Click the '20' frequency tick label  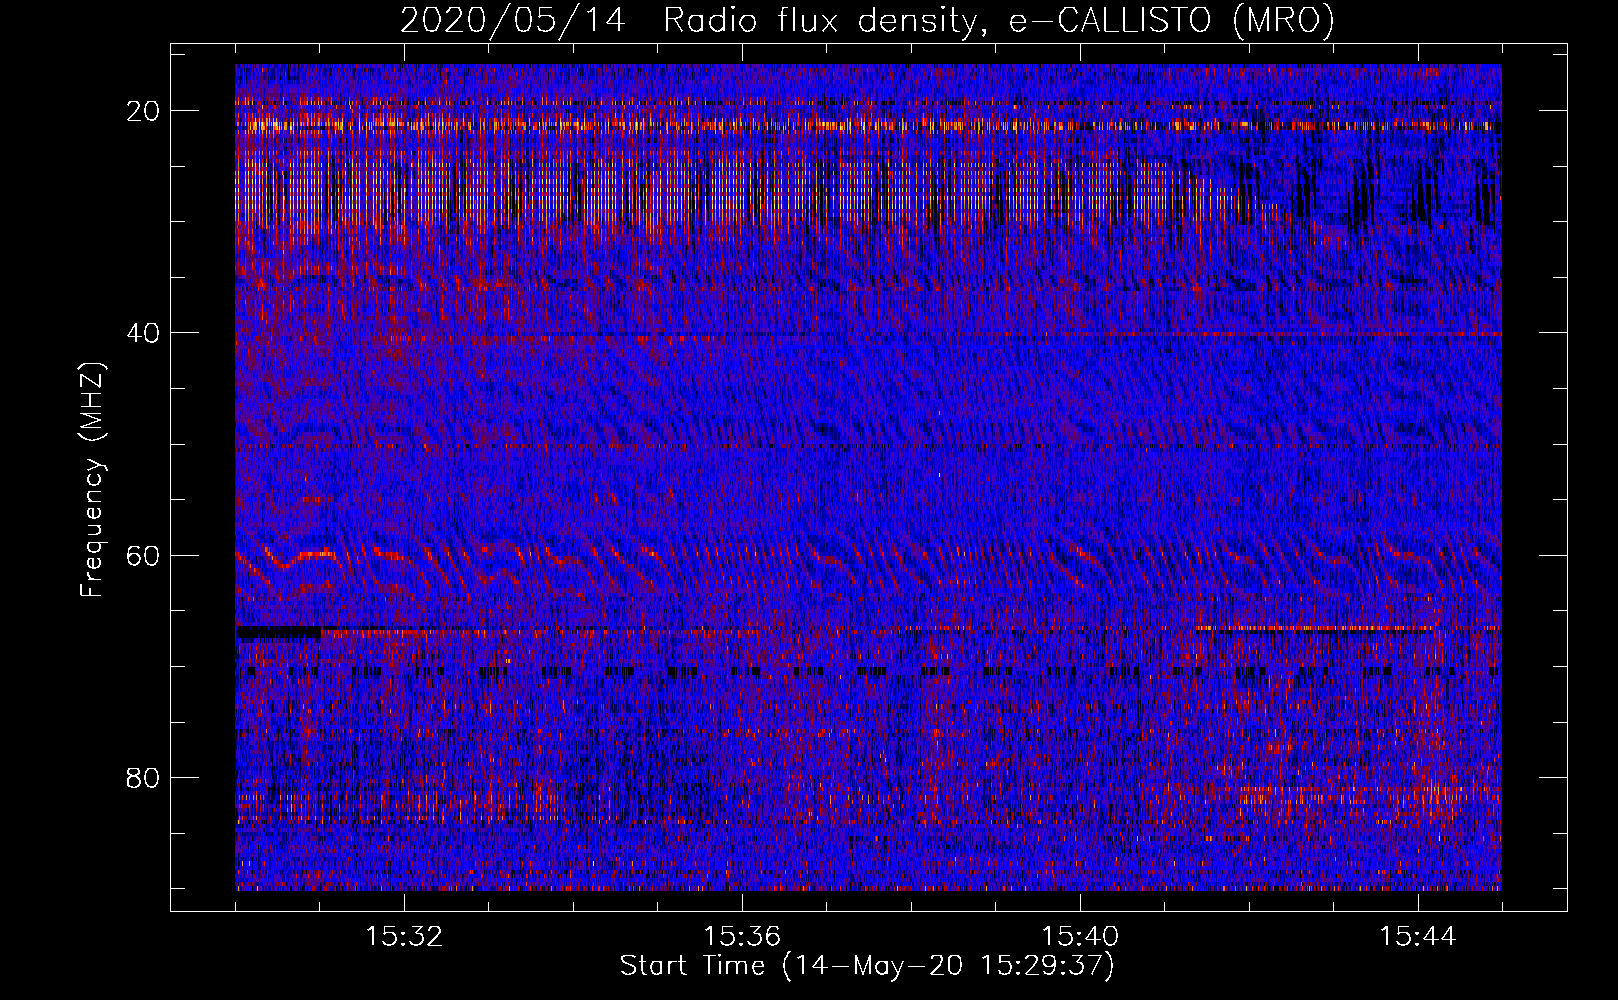coord(144,111)
